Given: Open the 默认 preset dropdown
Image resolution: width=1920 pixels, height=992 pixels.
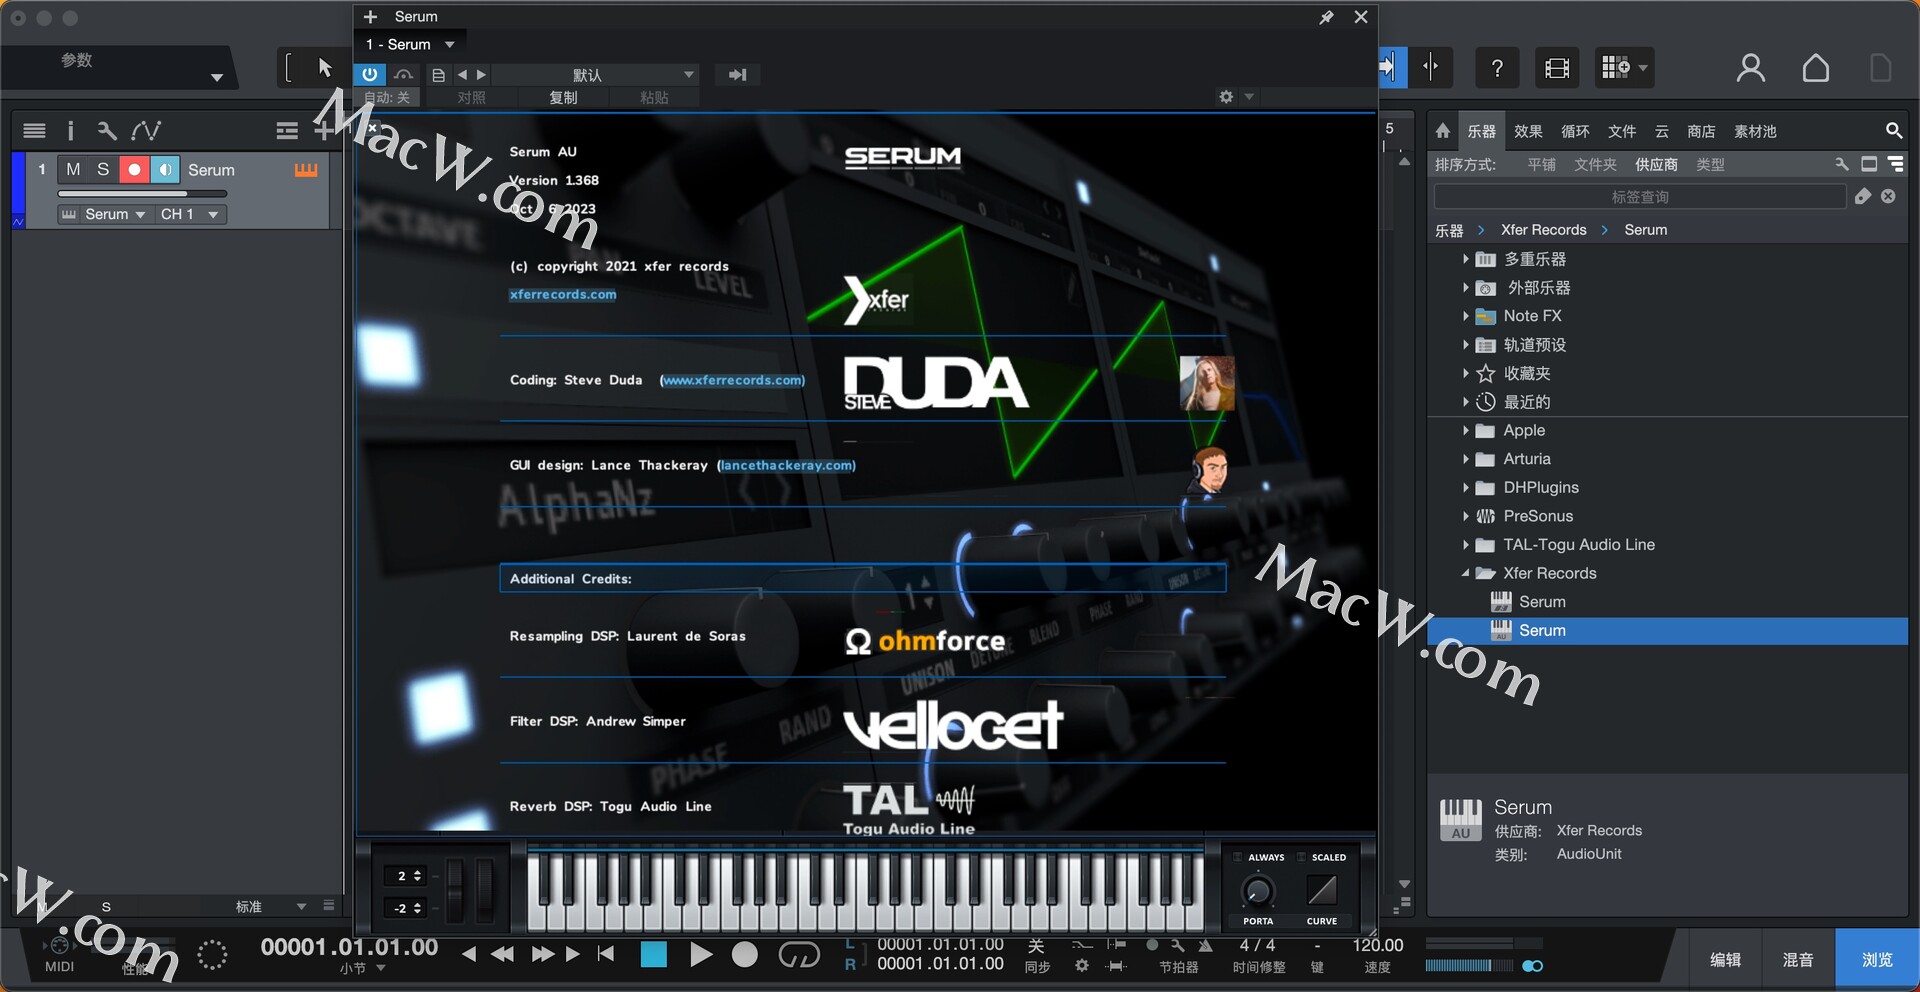Looking at the screenshot, I should click(596, 75).
